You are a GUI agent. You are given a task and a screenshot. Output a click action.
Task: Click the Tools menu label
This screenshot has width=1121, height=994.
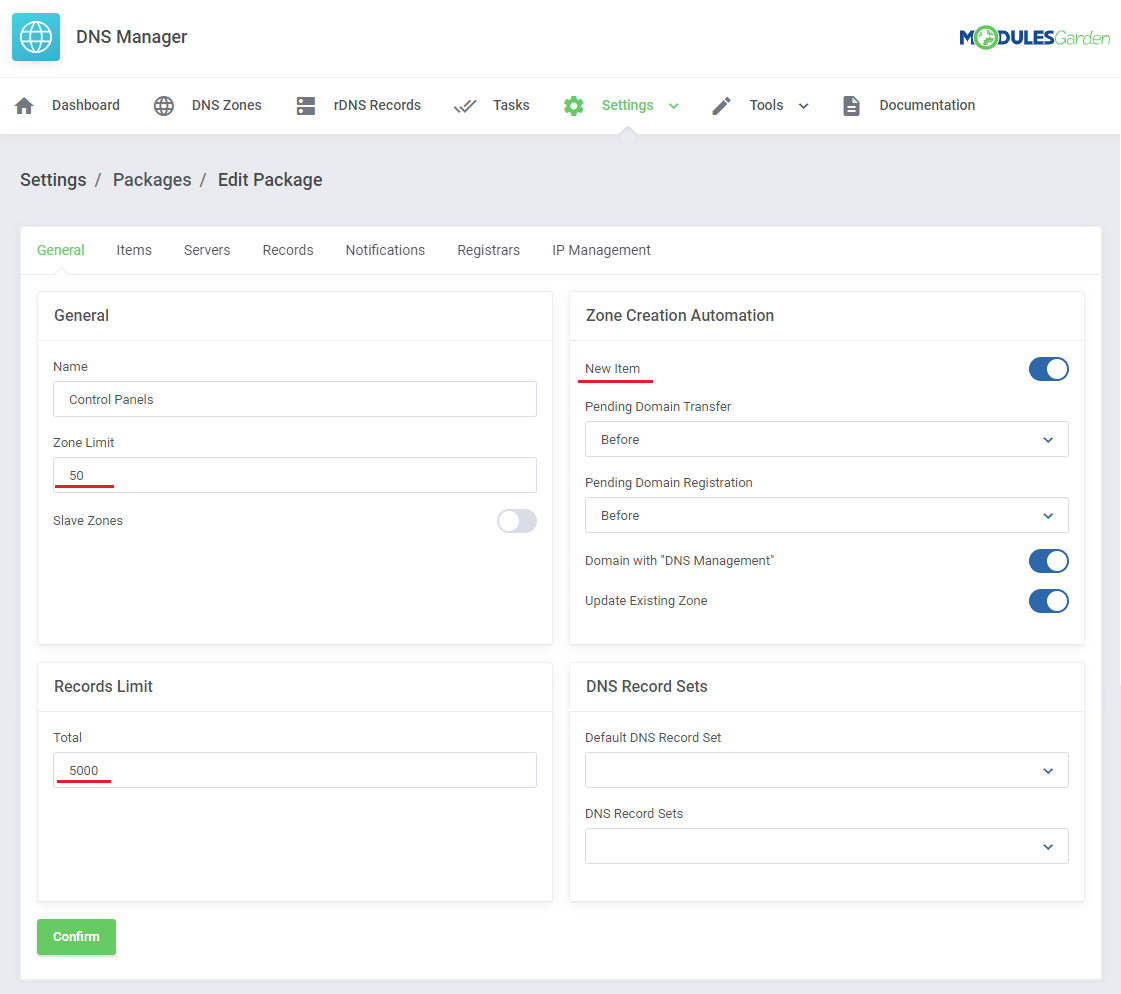[x=766, y=105]
